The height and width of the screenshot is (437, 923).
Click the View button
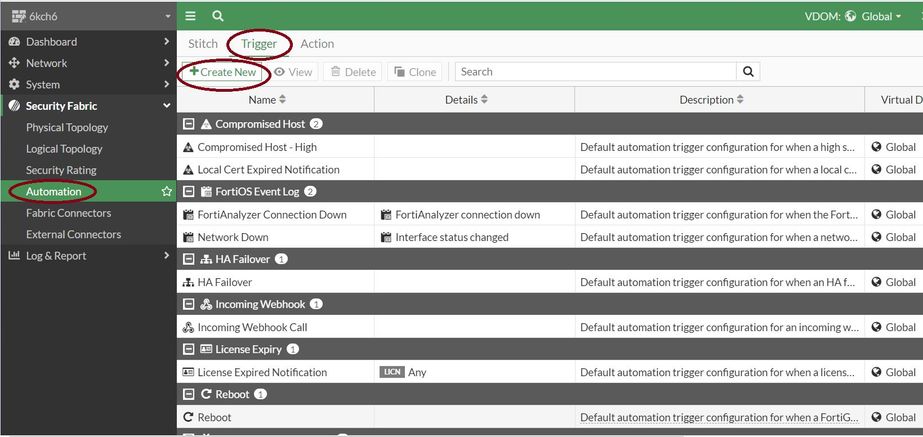[x=293, y=72]
